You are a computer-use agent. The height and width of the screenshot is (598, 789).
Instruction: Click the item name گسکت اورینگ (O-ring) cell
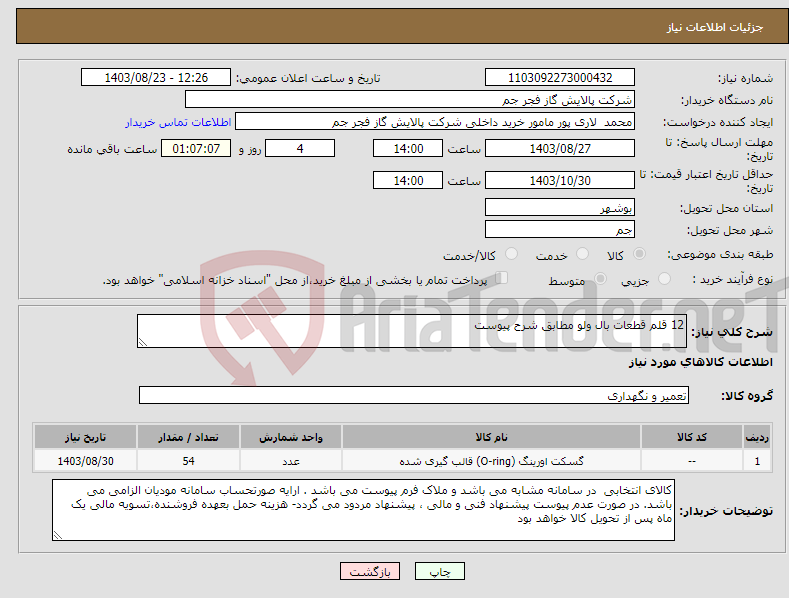(491, 461)
